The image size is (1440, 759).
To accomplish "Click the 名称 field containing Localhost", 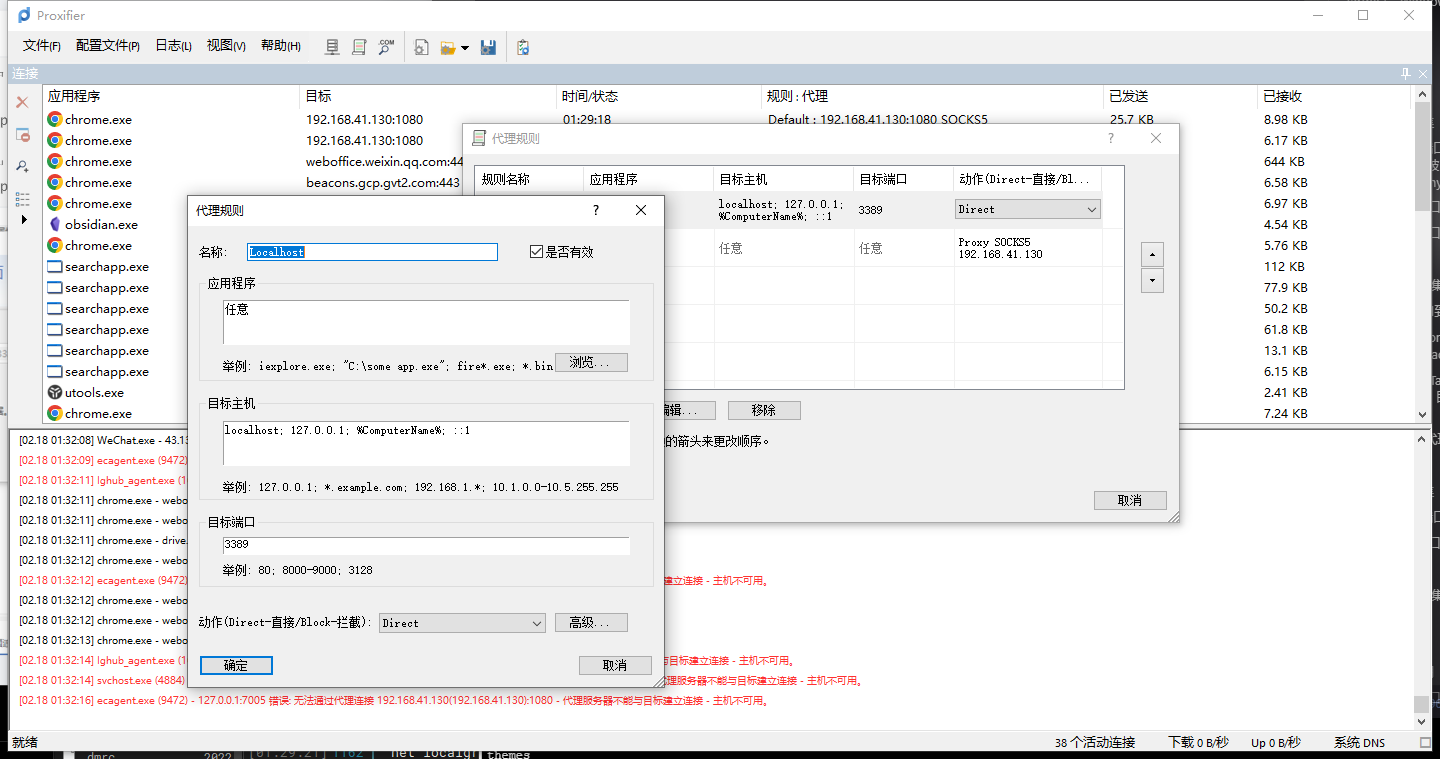I will point(372,252).
